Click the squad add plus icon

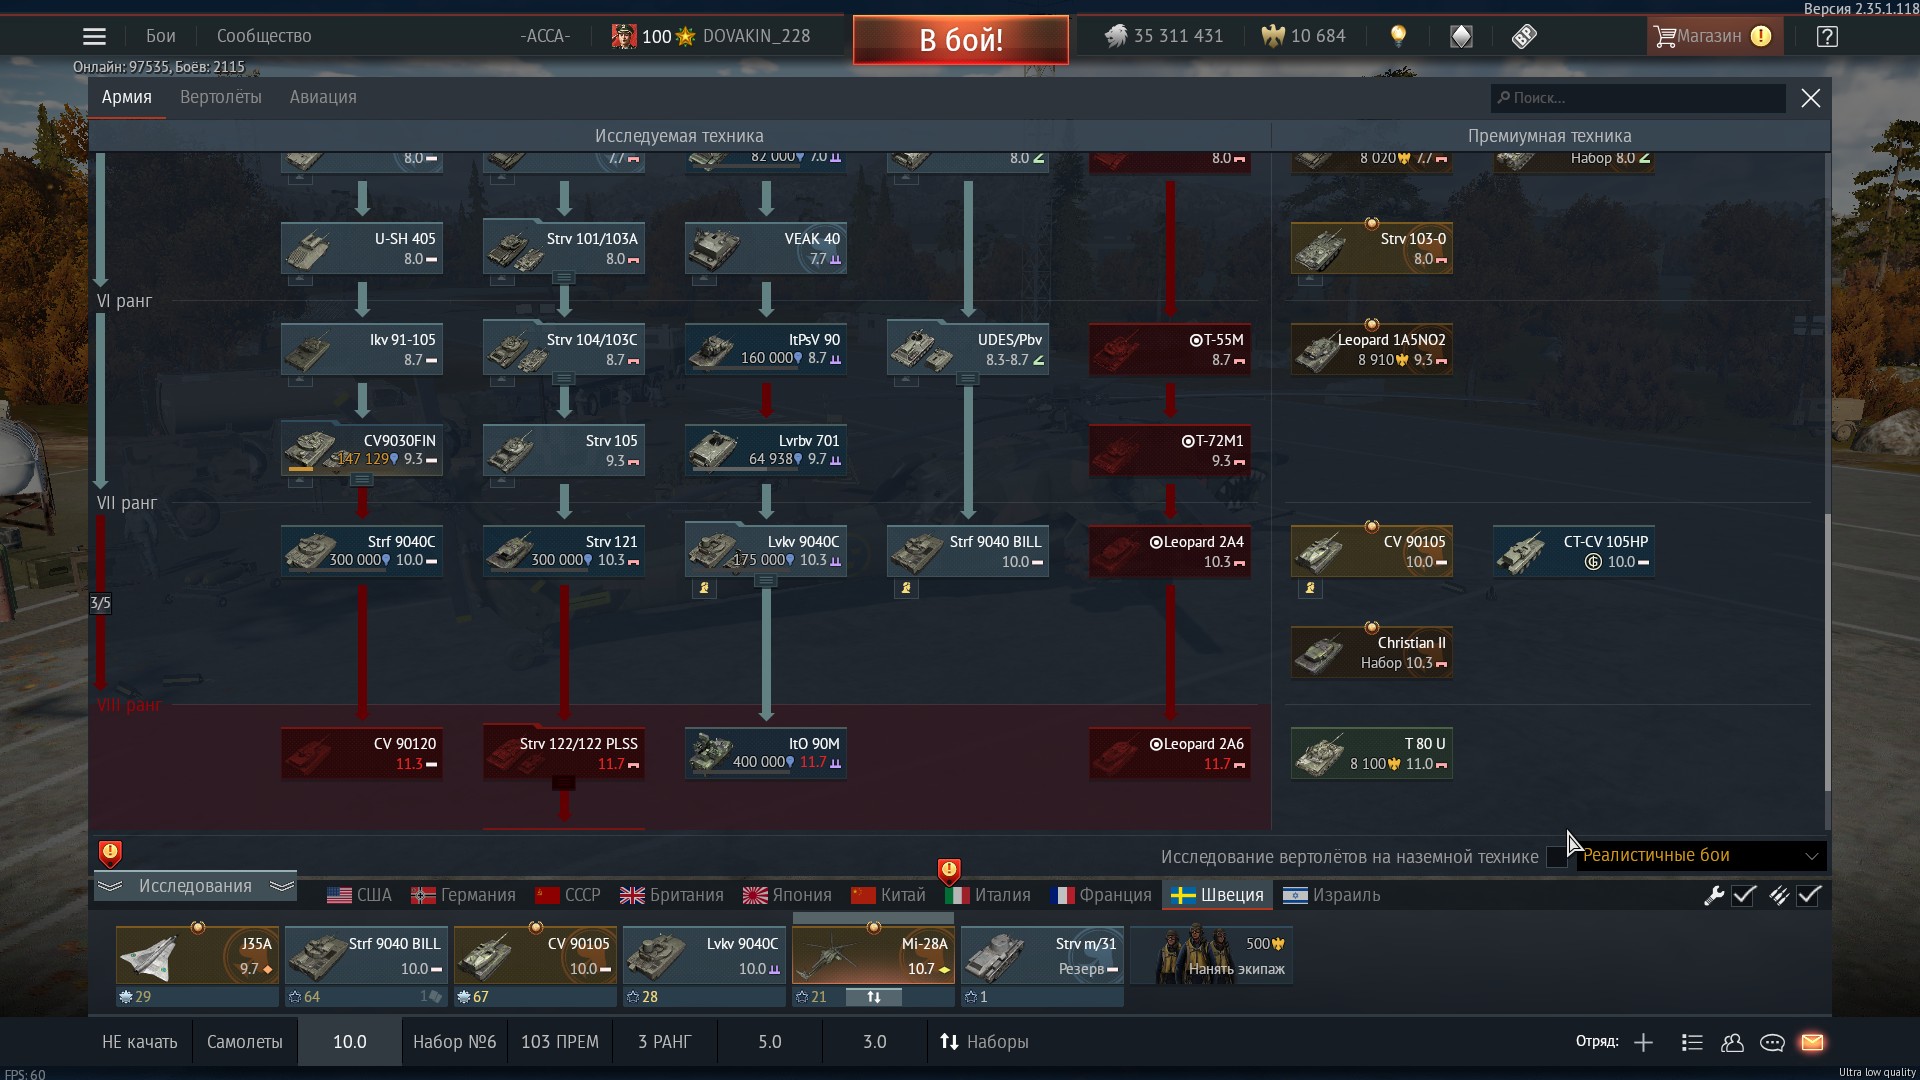pos(1643,1042)
